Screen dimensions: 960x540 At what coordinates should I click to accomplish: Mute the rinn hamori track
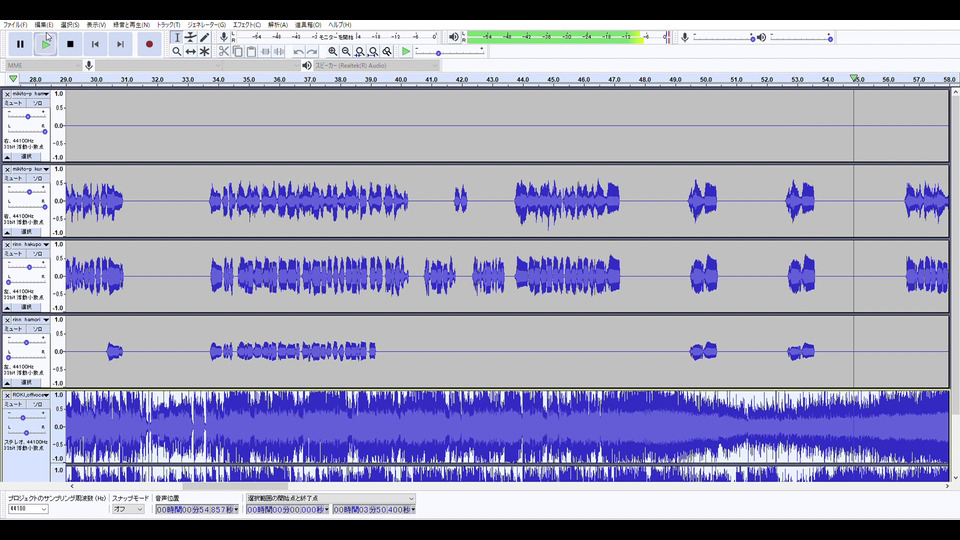click(x=13, y=329)
